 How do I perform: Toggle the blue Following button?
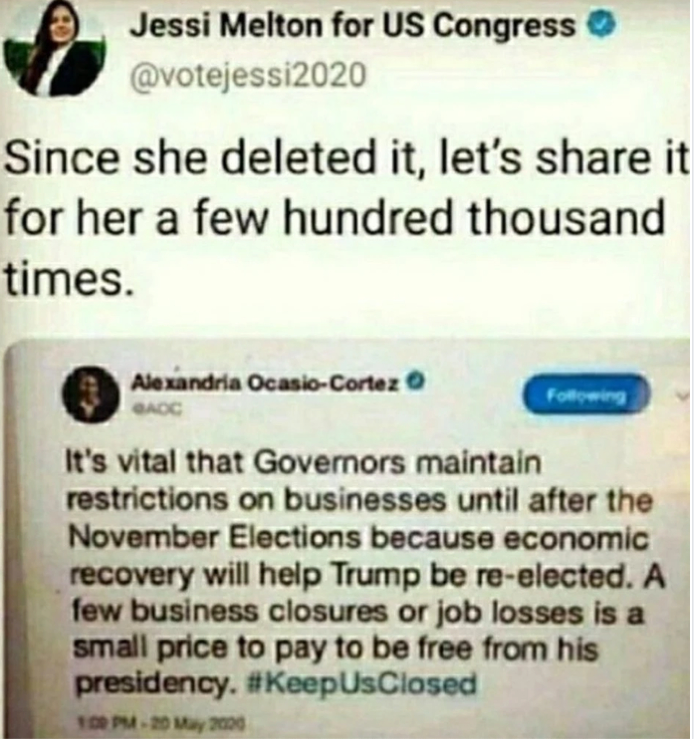587,395
